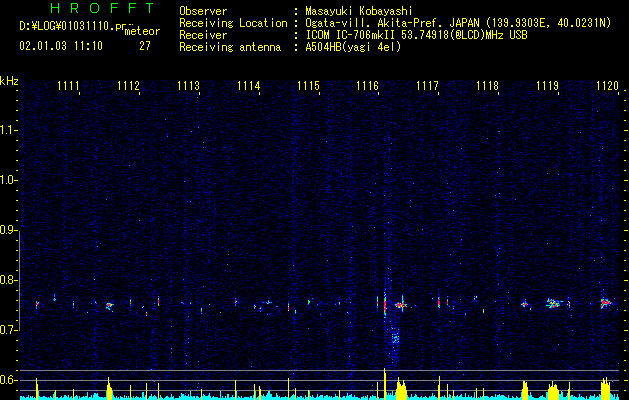Click the 1119 time marker
This screenshot has height=400, width=629.
(x=548, y=85)
